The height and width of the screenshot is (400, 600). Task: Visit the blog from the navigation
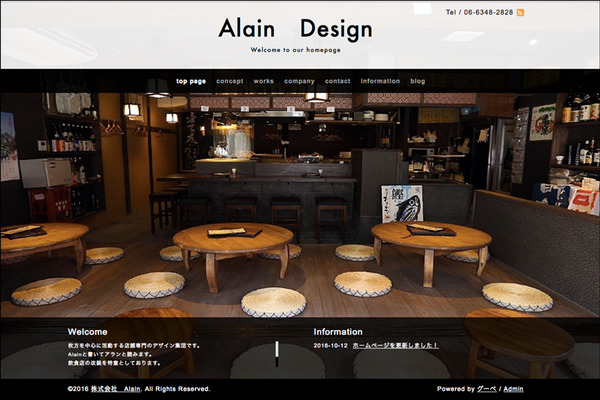[x=418, y=81]
